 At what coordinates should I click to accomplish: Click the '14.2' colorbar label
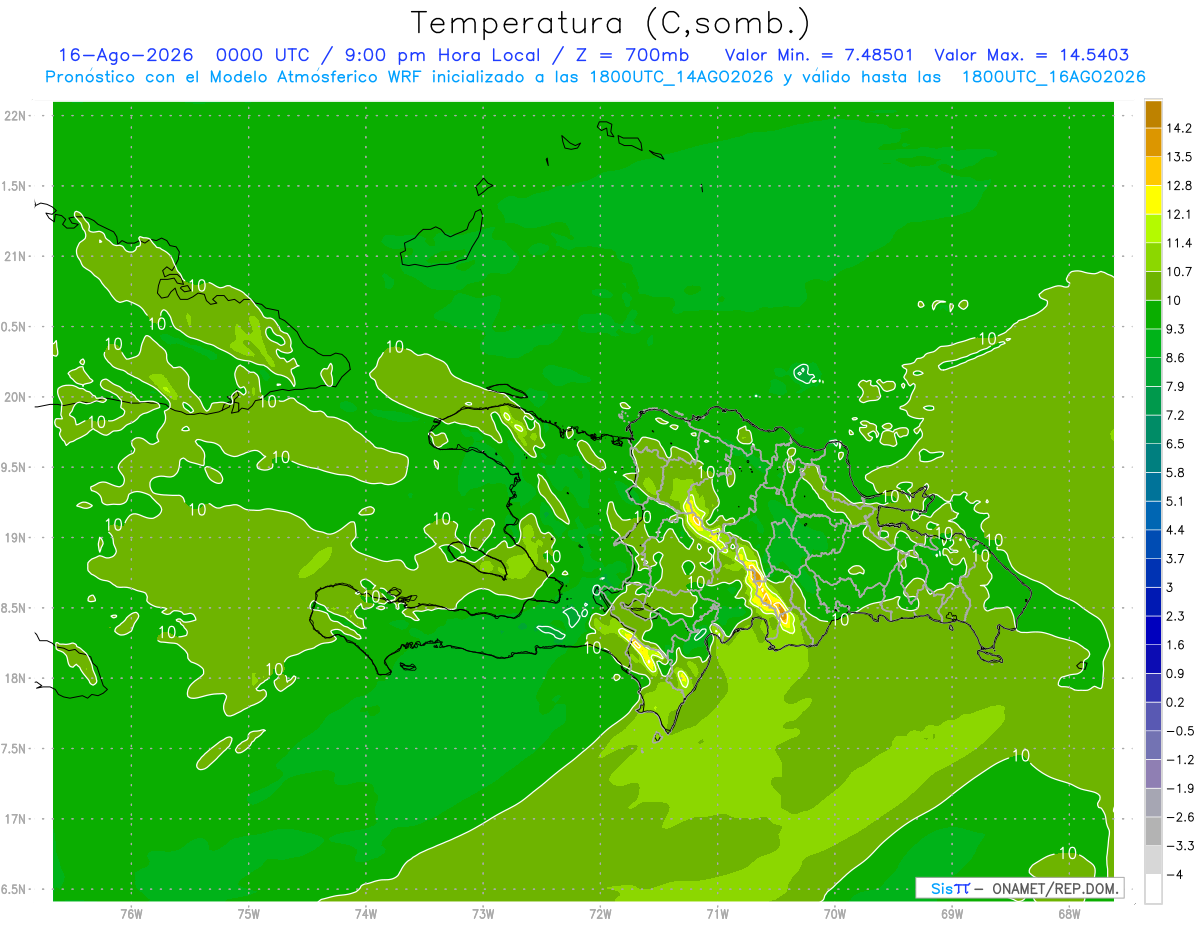click(x=1179, y=128)
